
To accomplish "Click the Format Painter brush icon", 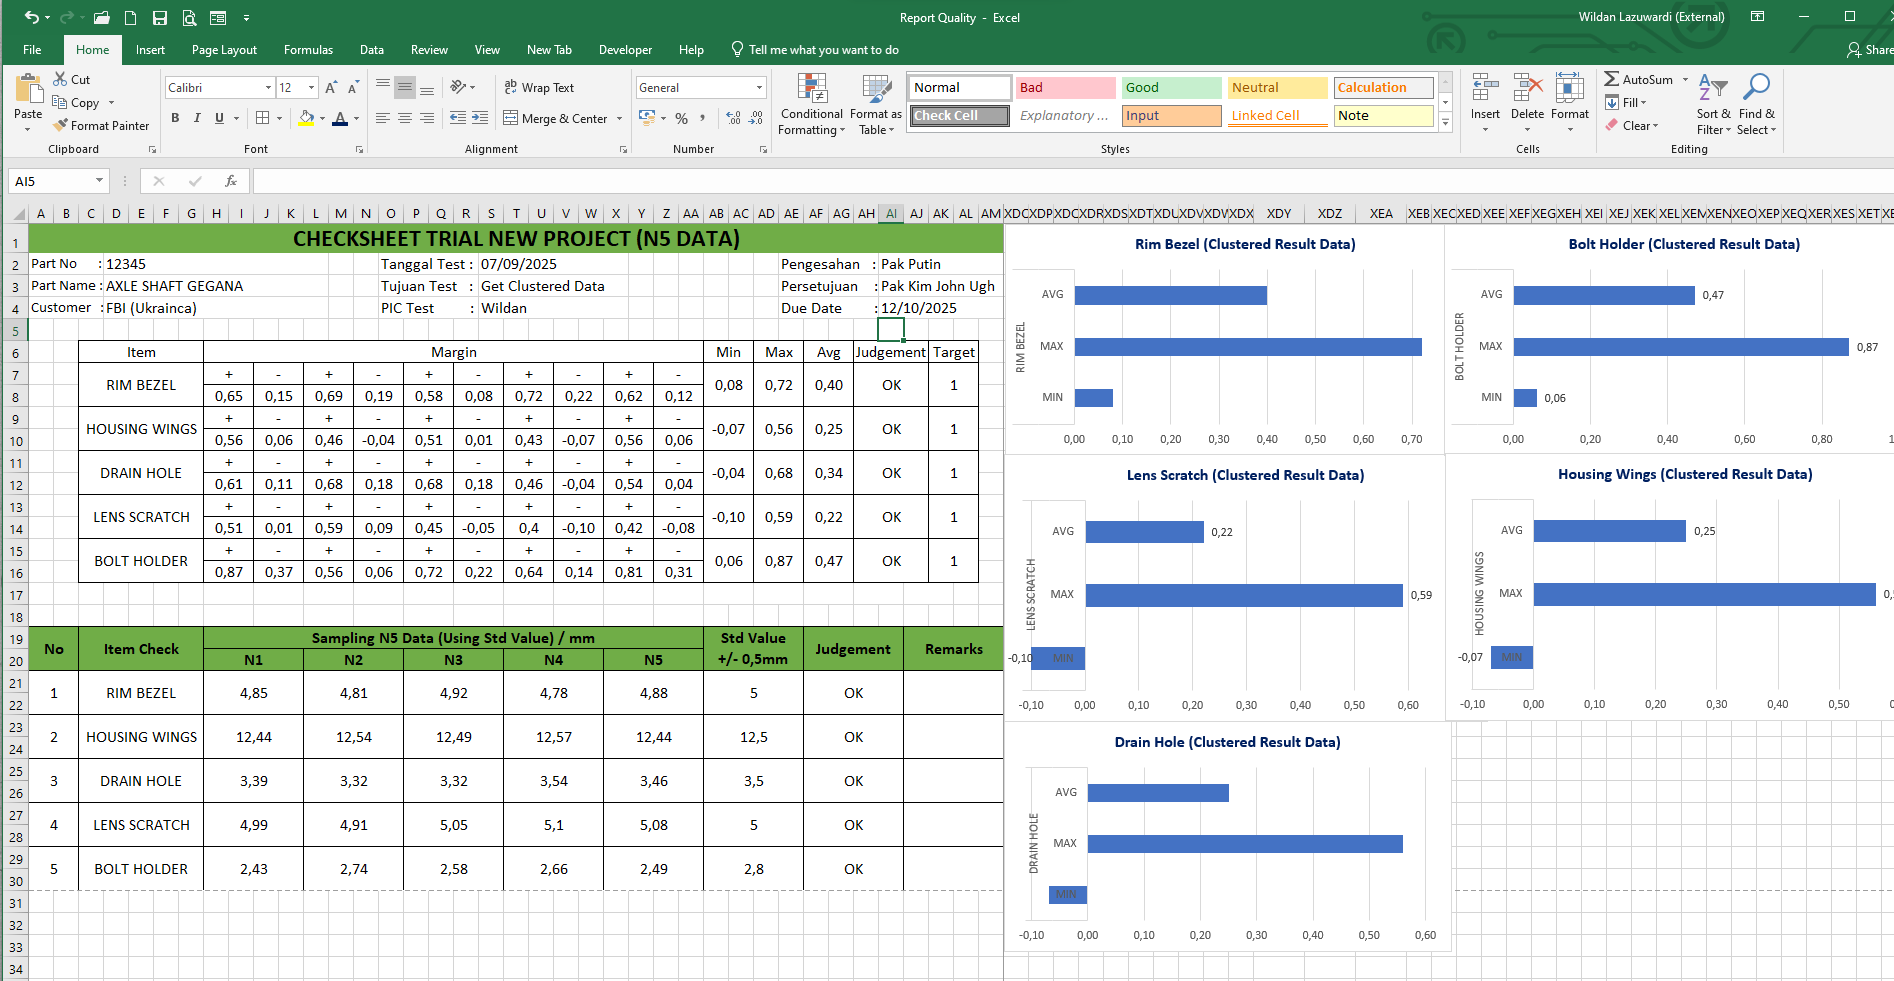I will click(61, 126).
